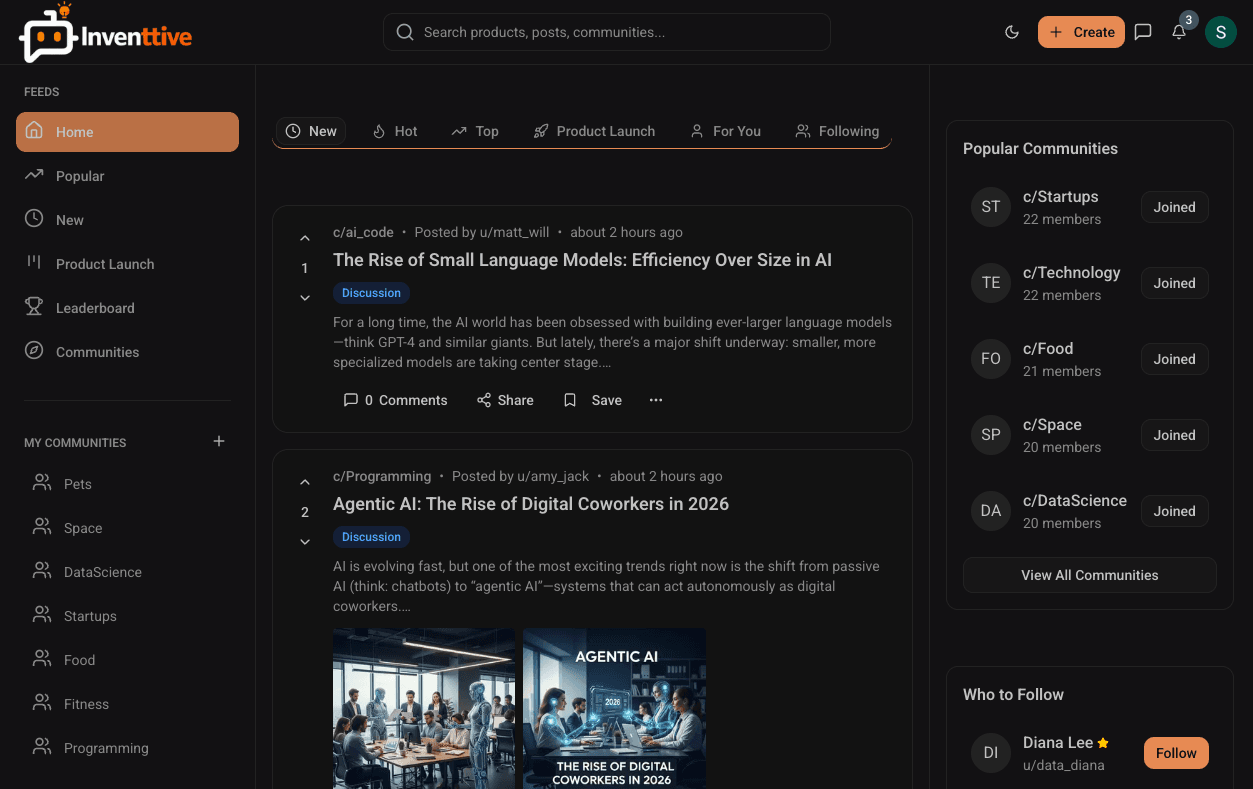Switch to the Hot feed tab

click(x=395, y=131)
